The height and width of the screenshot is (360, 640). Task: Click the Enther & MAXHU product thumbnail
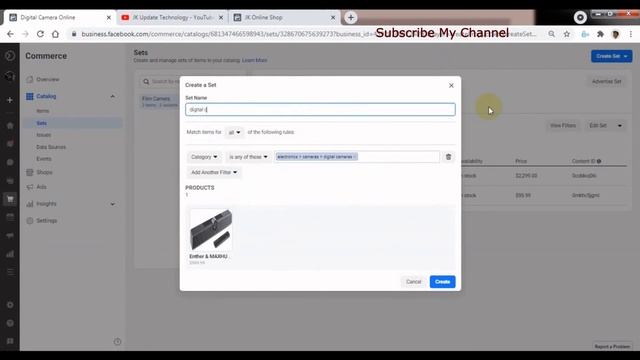point(211,229)
